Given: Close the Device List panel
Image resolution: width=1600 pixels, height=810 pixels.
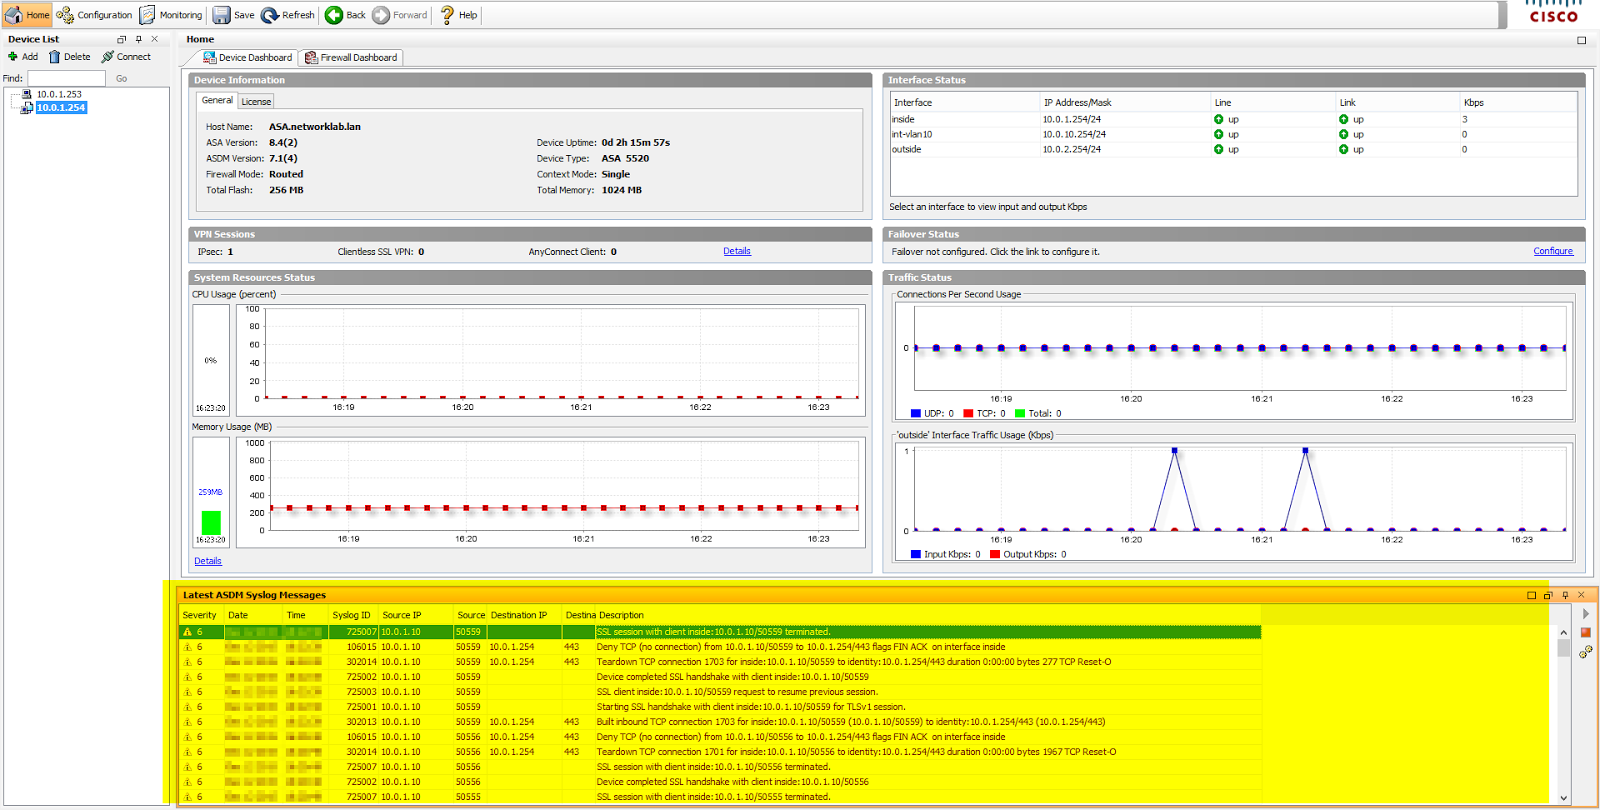Looking at the screenshot, I should tap(155, 40).
